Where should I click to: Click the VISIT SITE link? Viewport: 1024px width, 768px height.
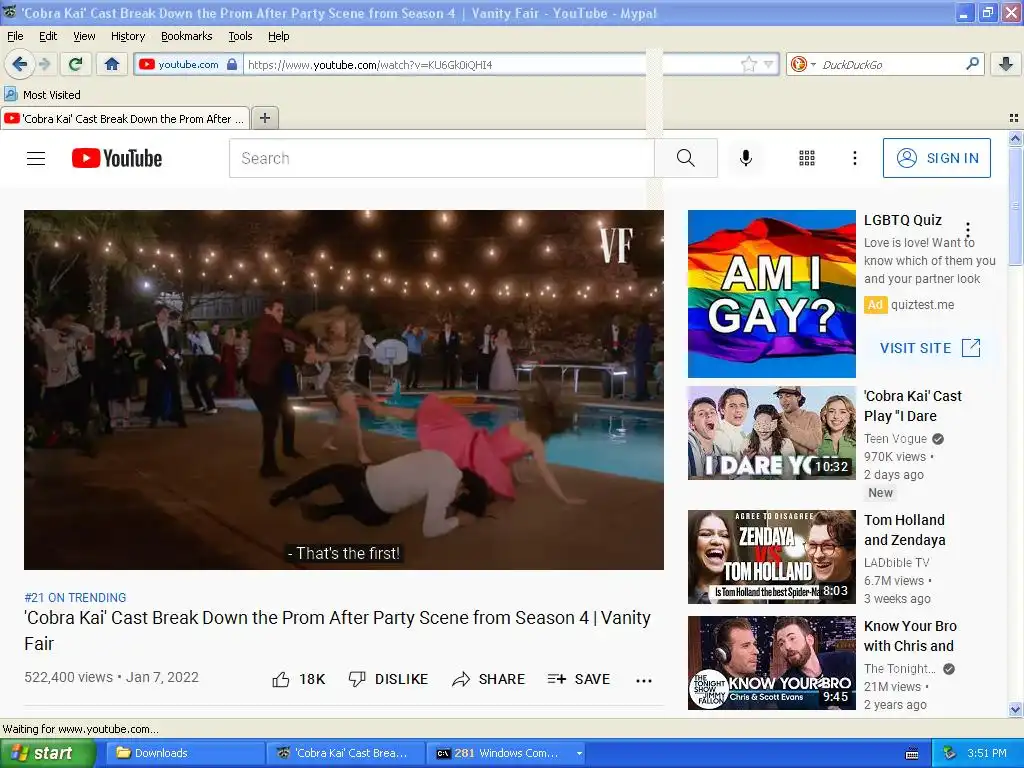930,348
